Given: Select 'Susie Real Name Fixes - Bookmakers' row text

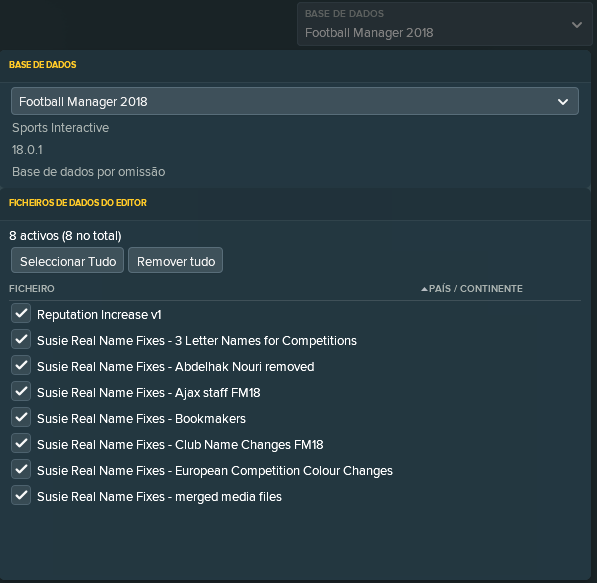Looking at the screenshot, I should 141,419.
